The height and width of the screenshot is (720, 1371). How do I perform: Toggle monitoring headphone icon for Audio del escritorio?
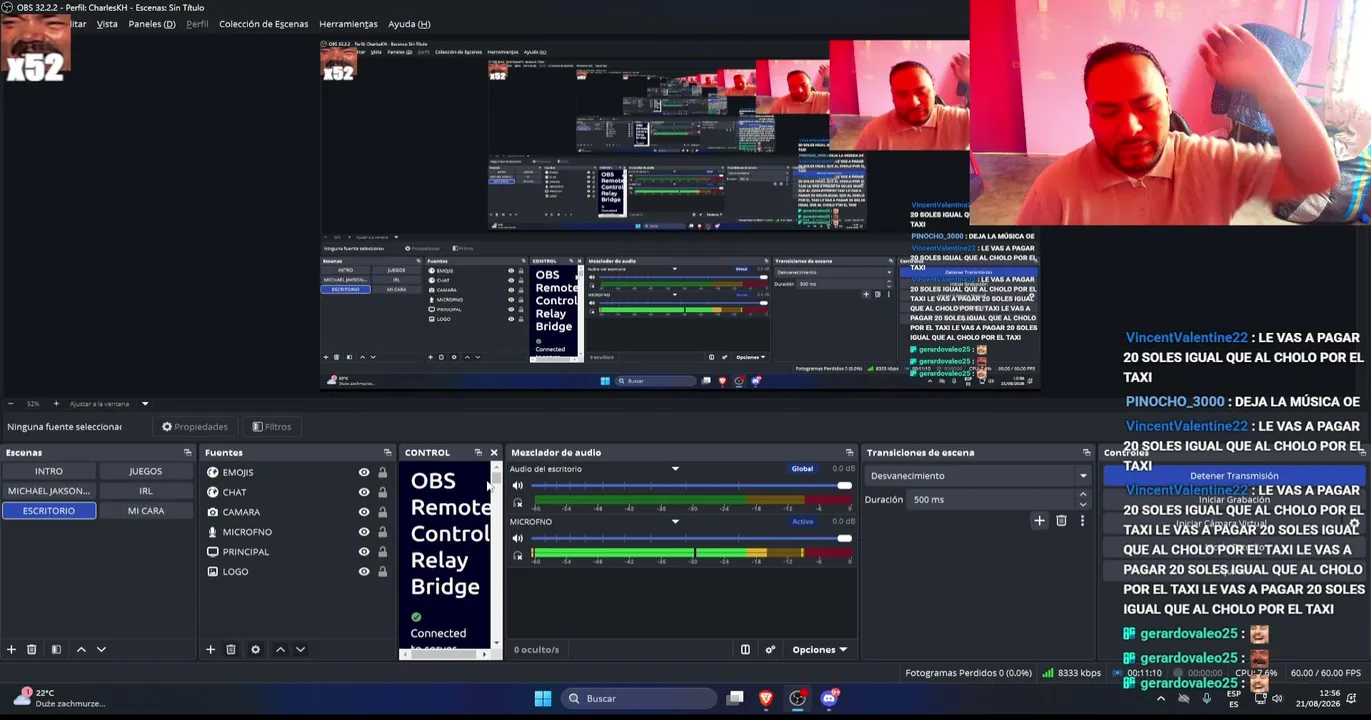(517, 503)
